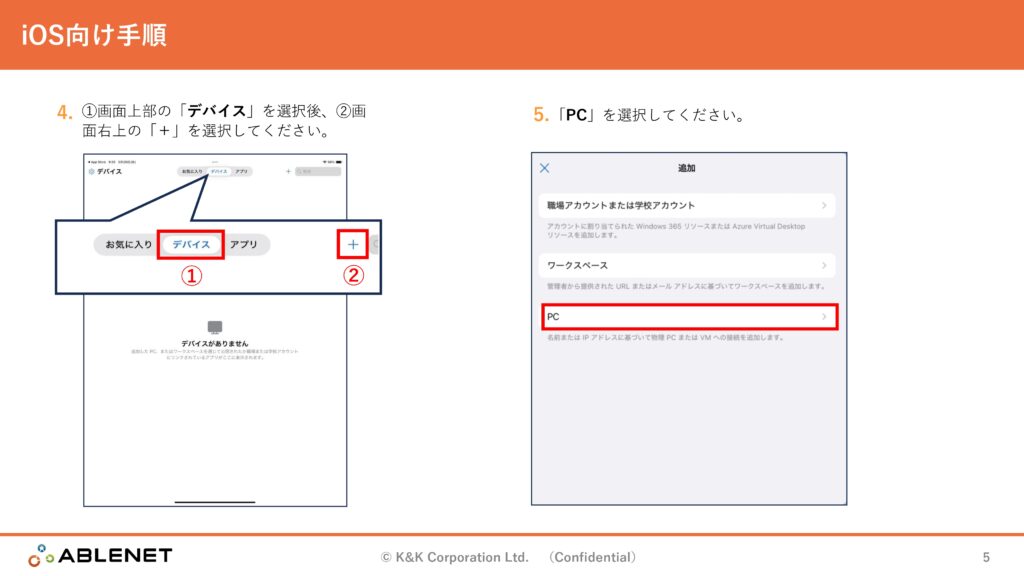1024x576 pixels.
Task: Click the ABLENET logo in the footer
Action: [100, 556]
